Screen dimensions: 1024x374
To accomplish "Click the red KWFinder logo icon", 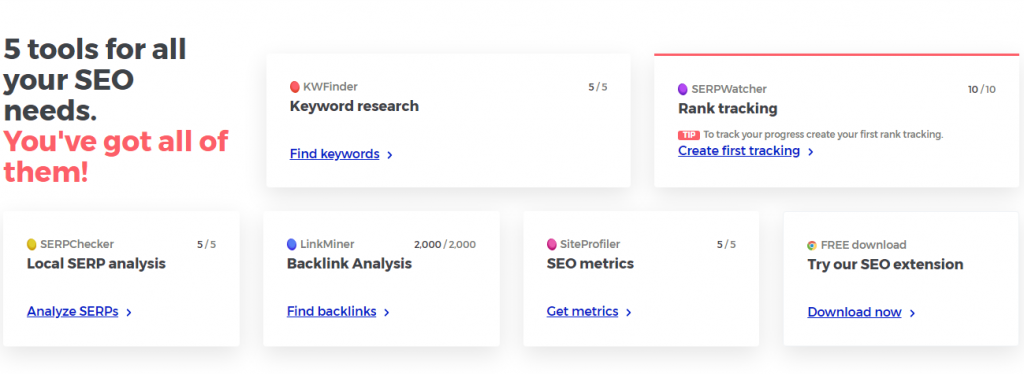I will coord(295,87).
